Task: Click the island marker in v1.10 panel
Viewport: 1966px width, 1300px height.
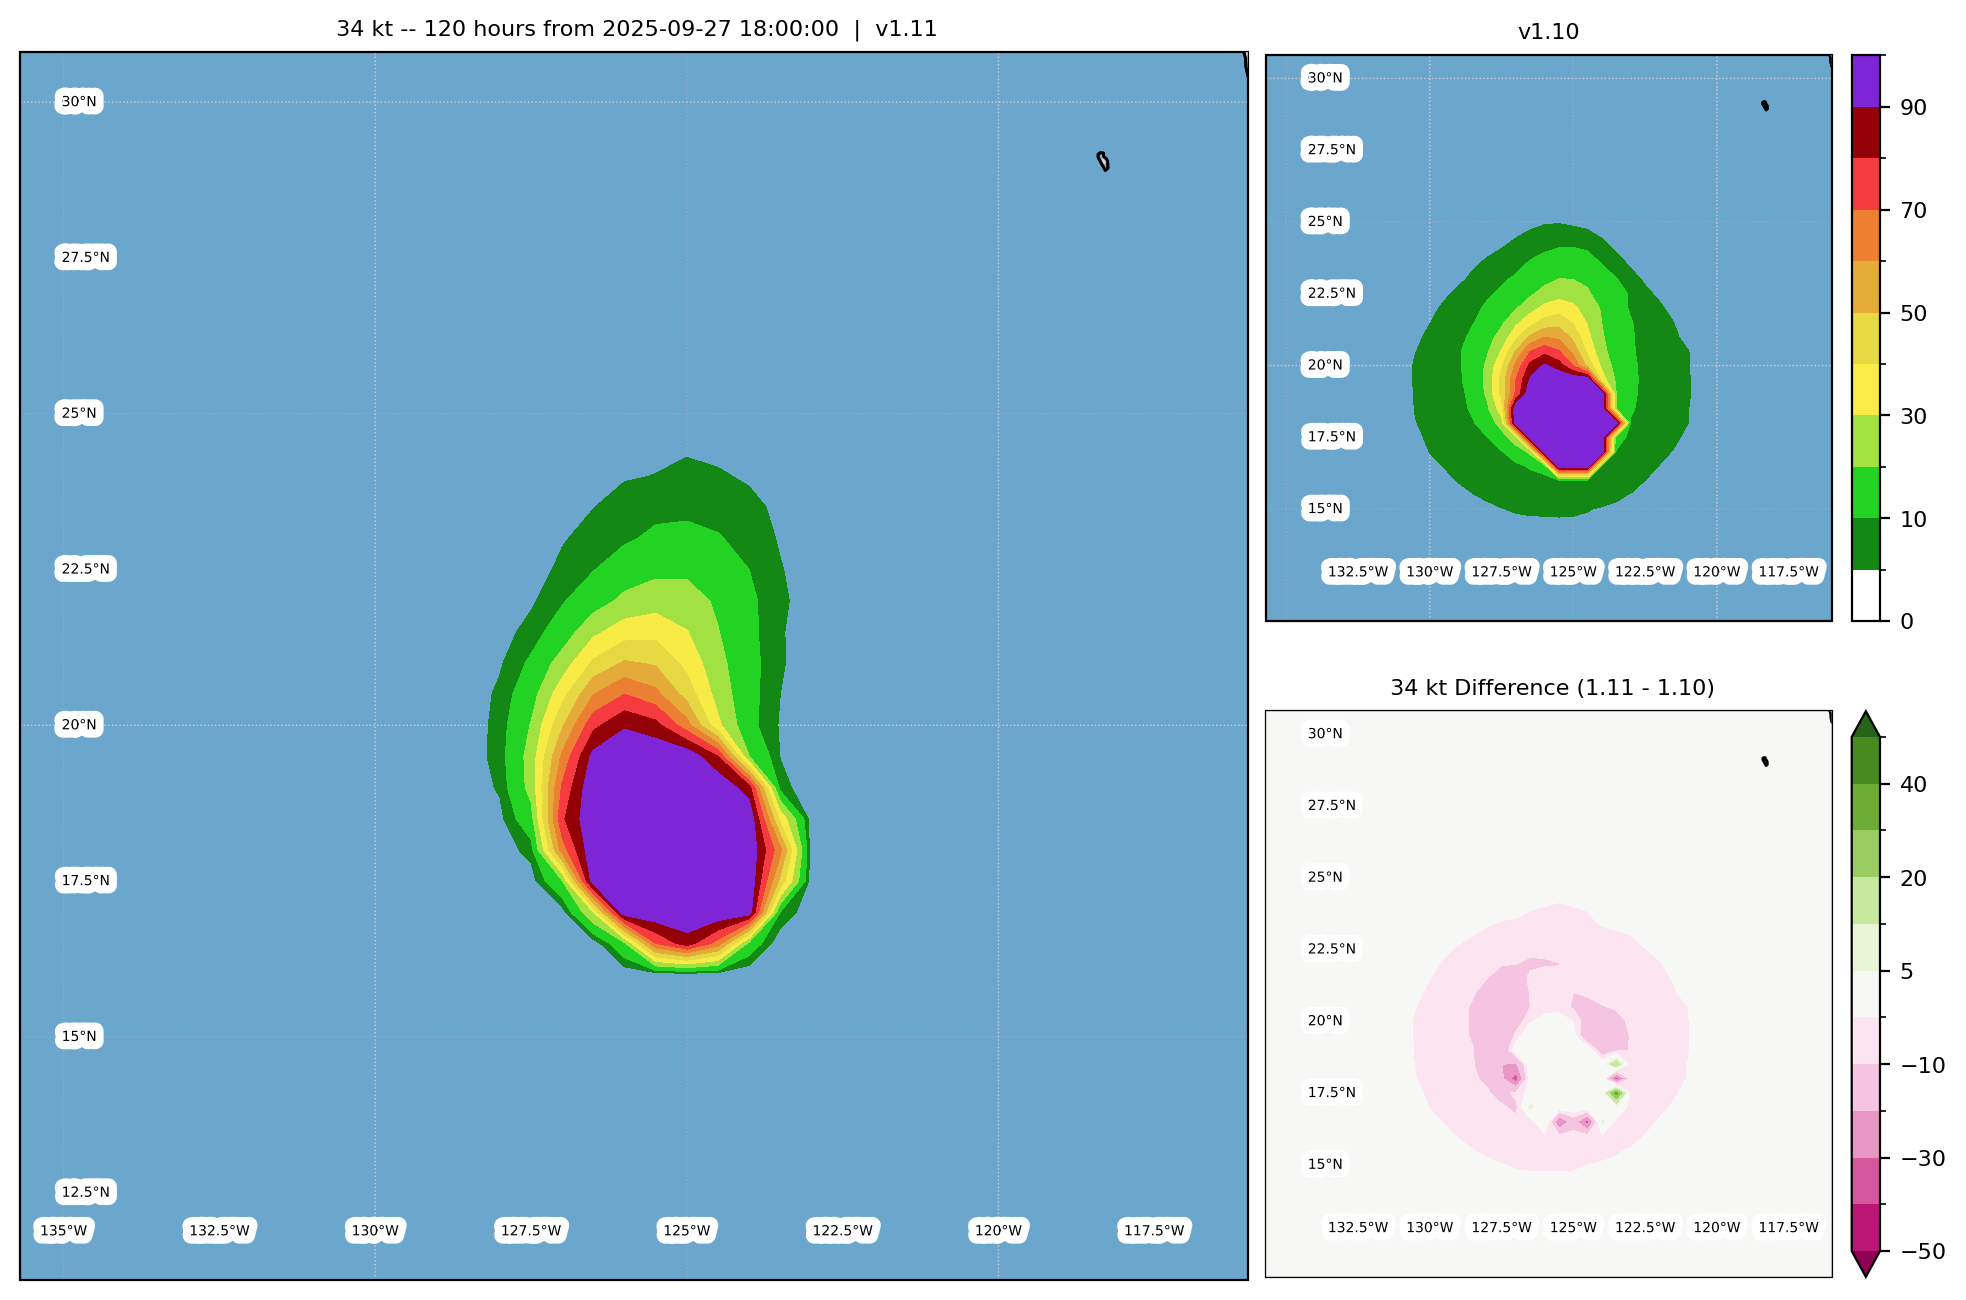Action: (x=1765, y=105)
